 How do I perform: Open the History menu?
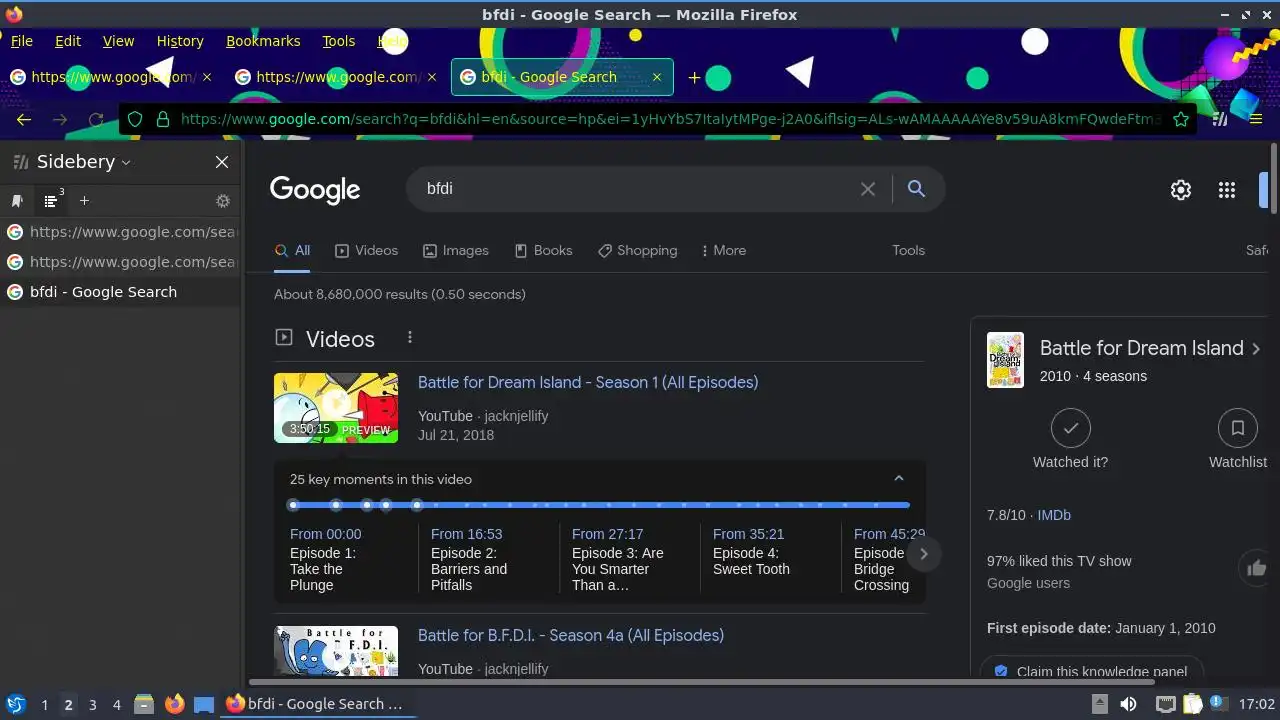(180, 41)
